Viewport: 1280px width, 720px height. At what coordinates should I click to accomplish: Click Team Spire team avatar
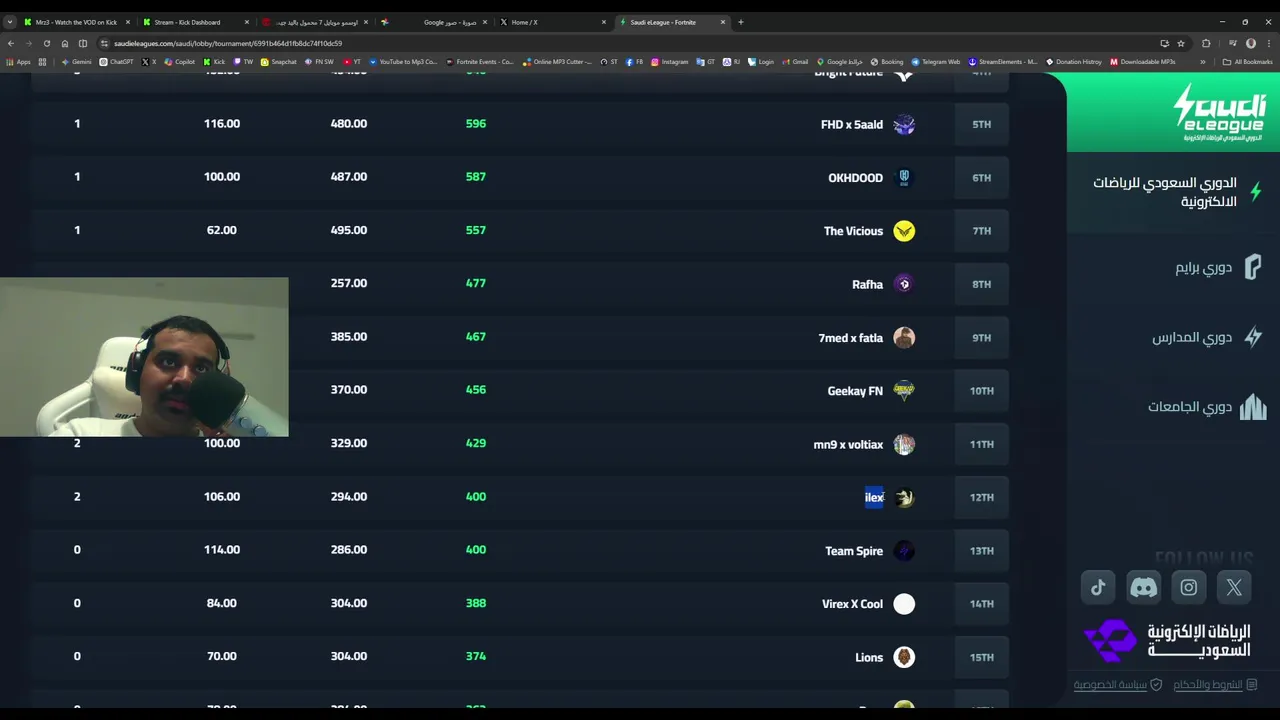pyautogui.click(x=904, y=551)
